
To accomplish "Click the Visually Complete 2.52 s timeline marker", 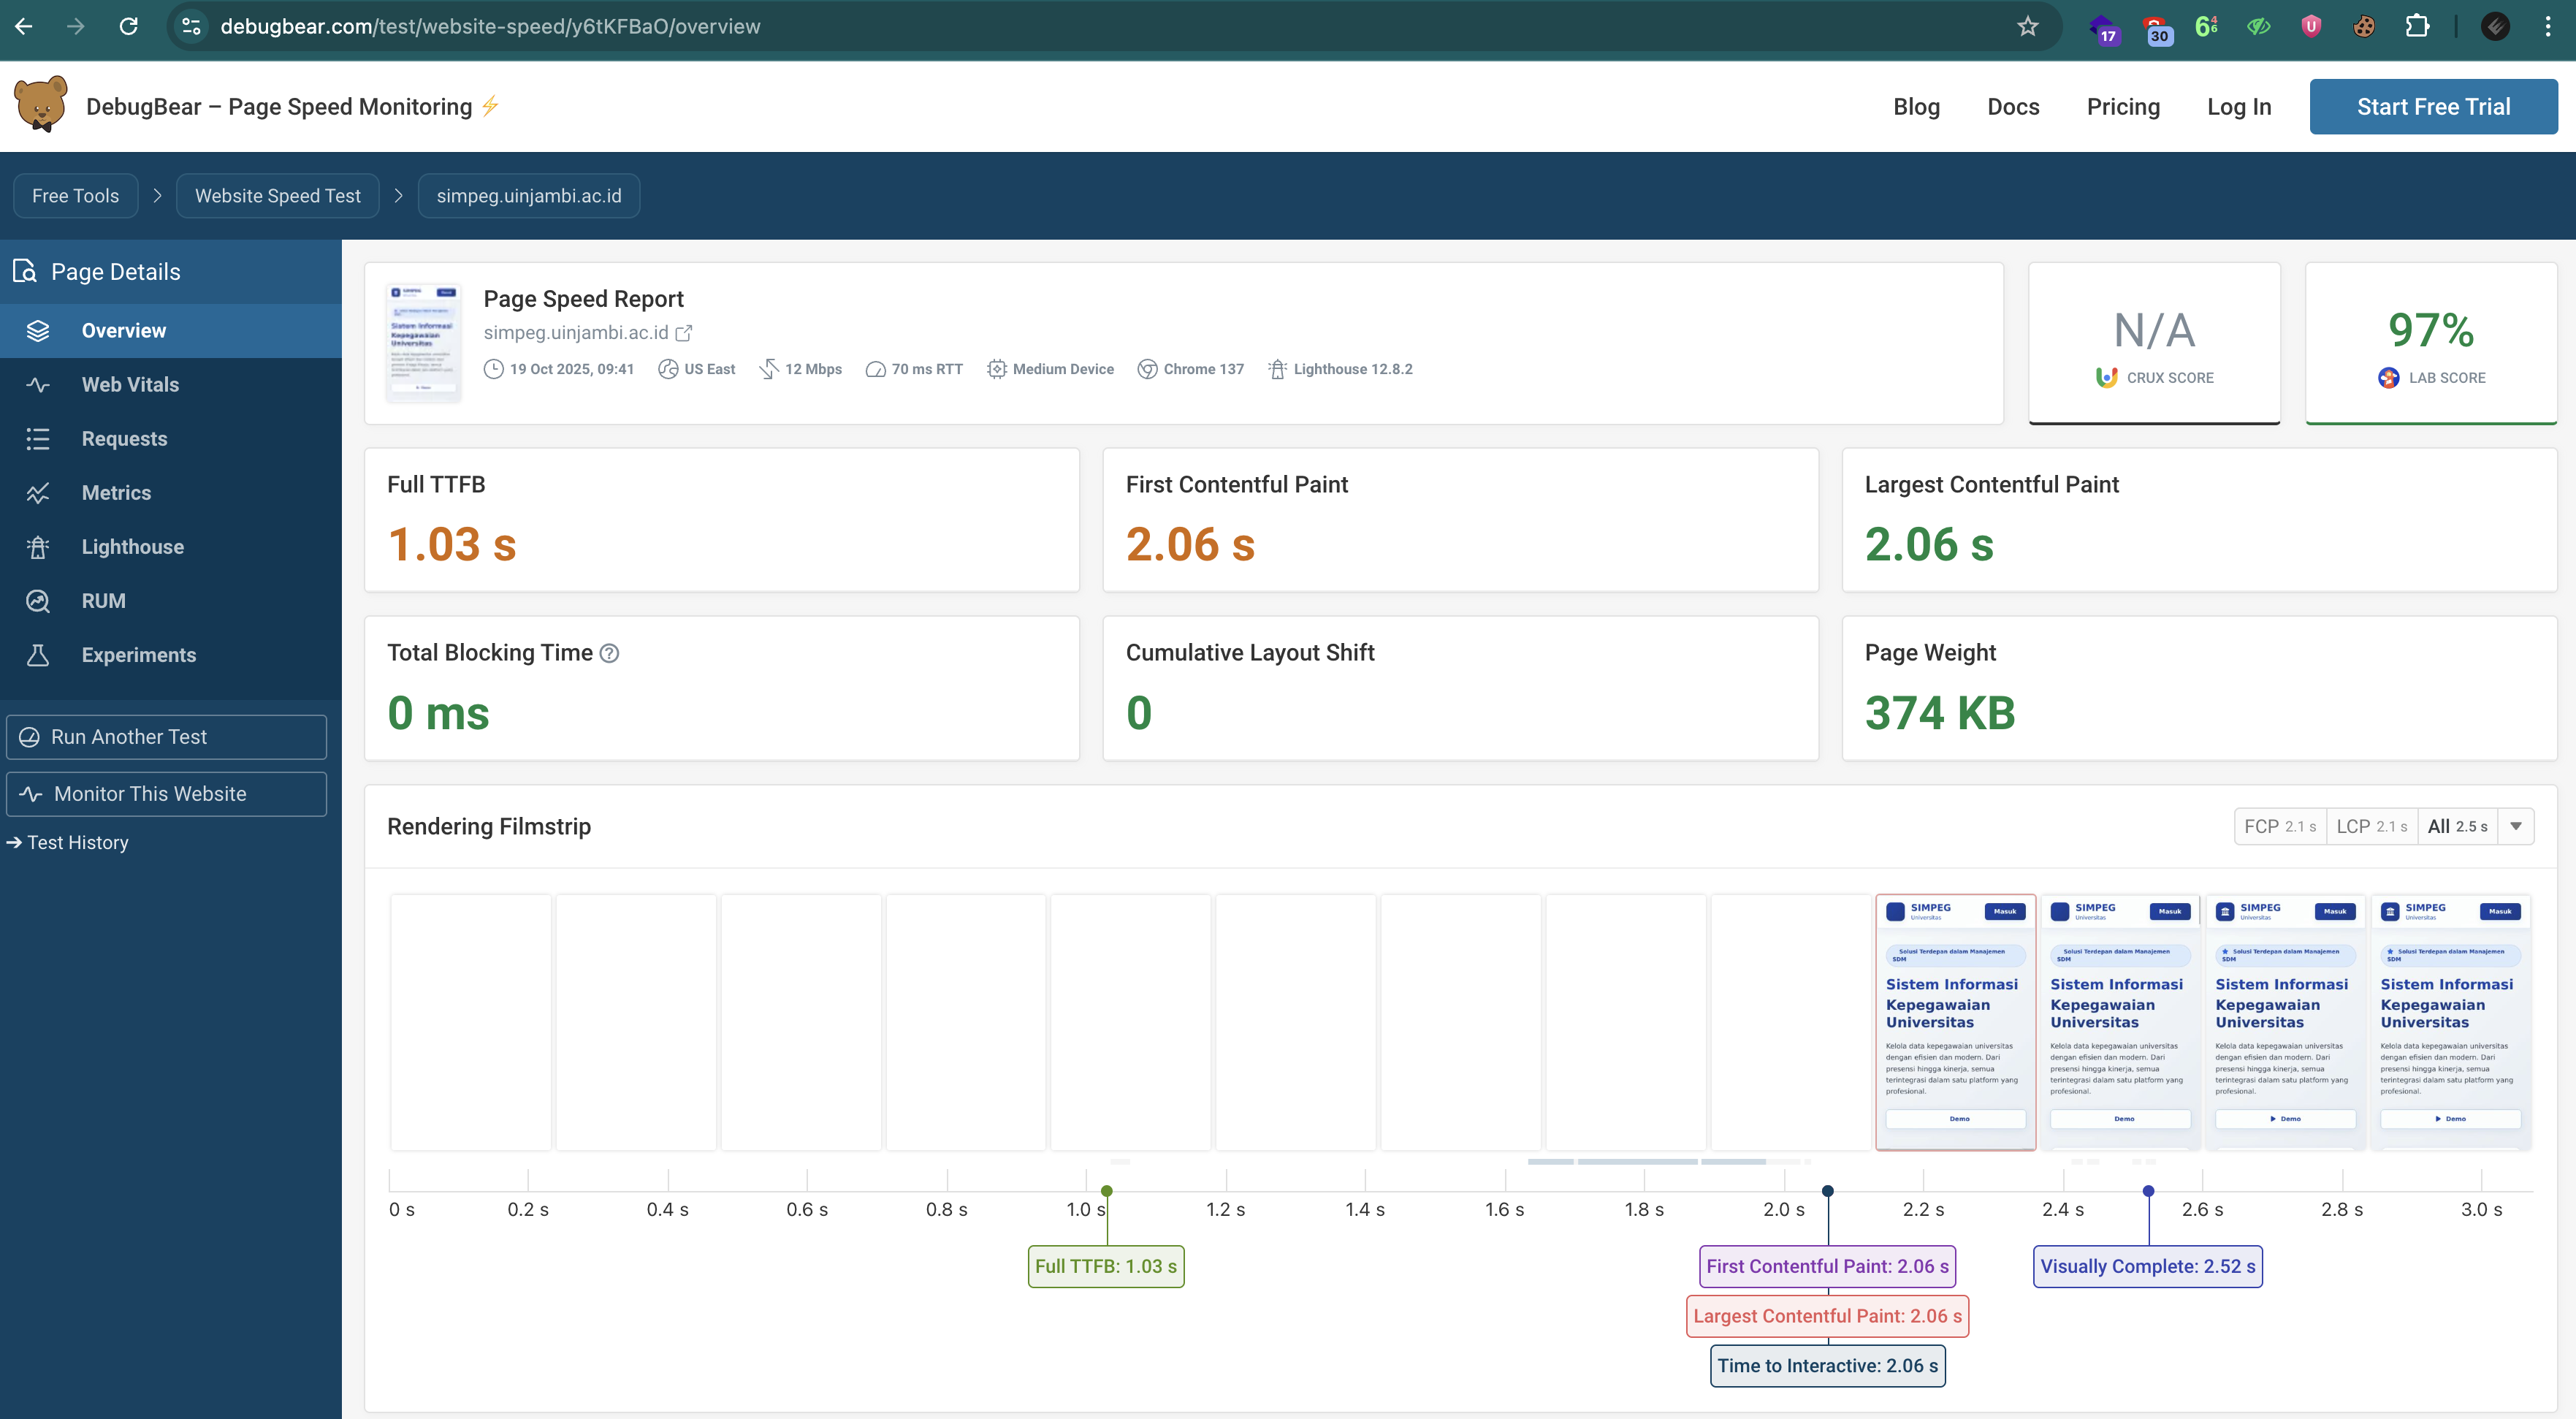I will pos(2147,1267).
